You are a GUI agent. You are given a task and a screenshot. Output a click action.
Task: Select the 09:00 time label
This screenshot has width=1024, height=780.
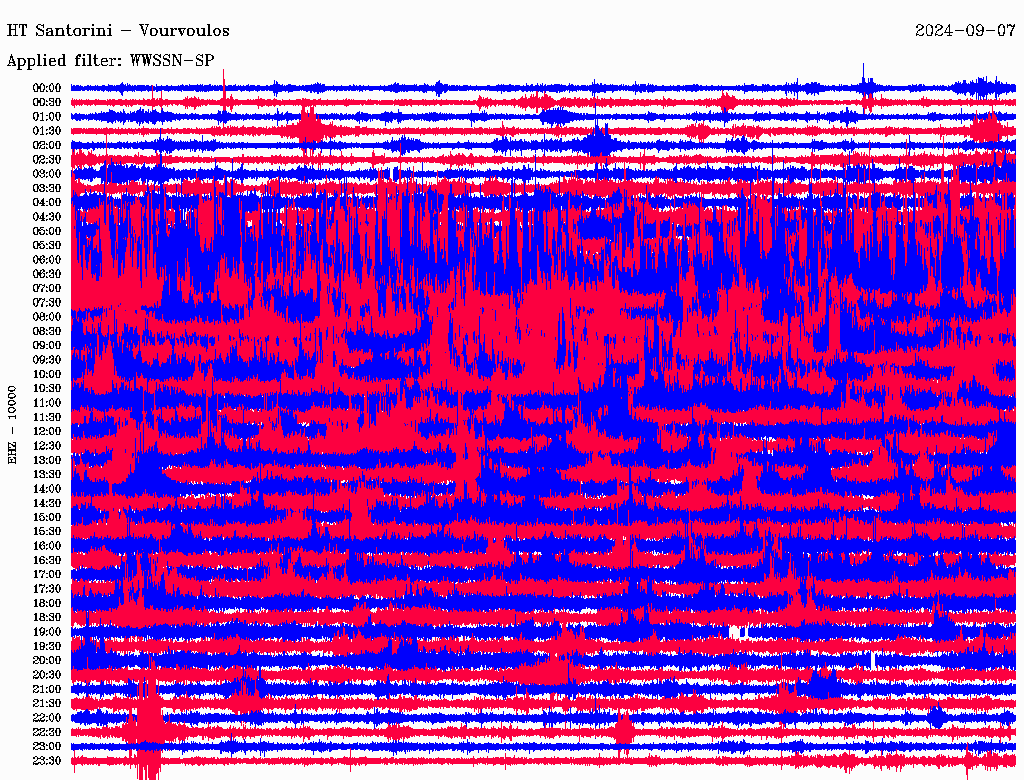click(47, 346)
